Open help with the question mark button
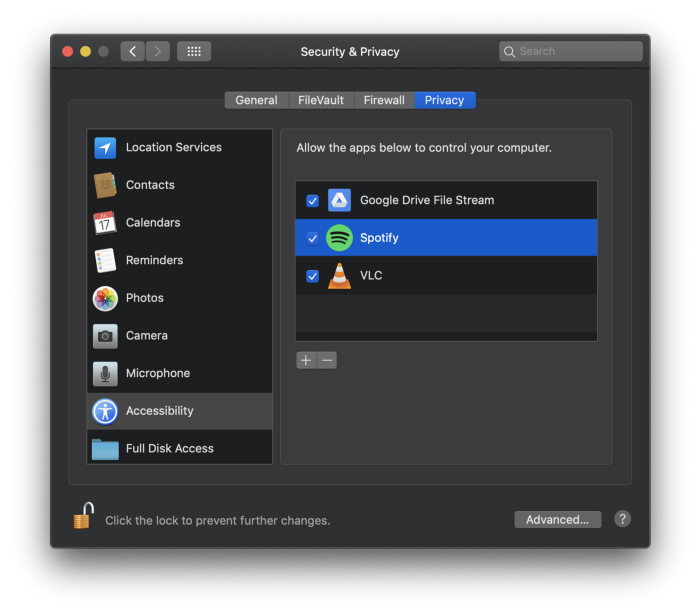The image size is (700, 614). pyautogui.click(x=622, y=519)
